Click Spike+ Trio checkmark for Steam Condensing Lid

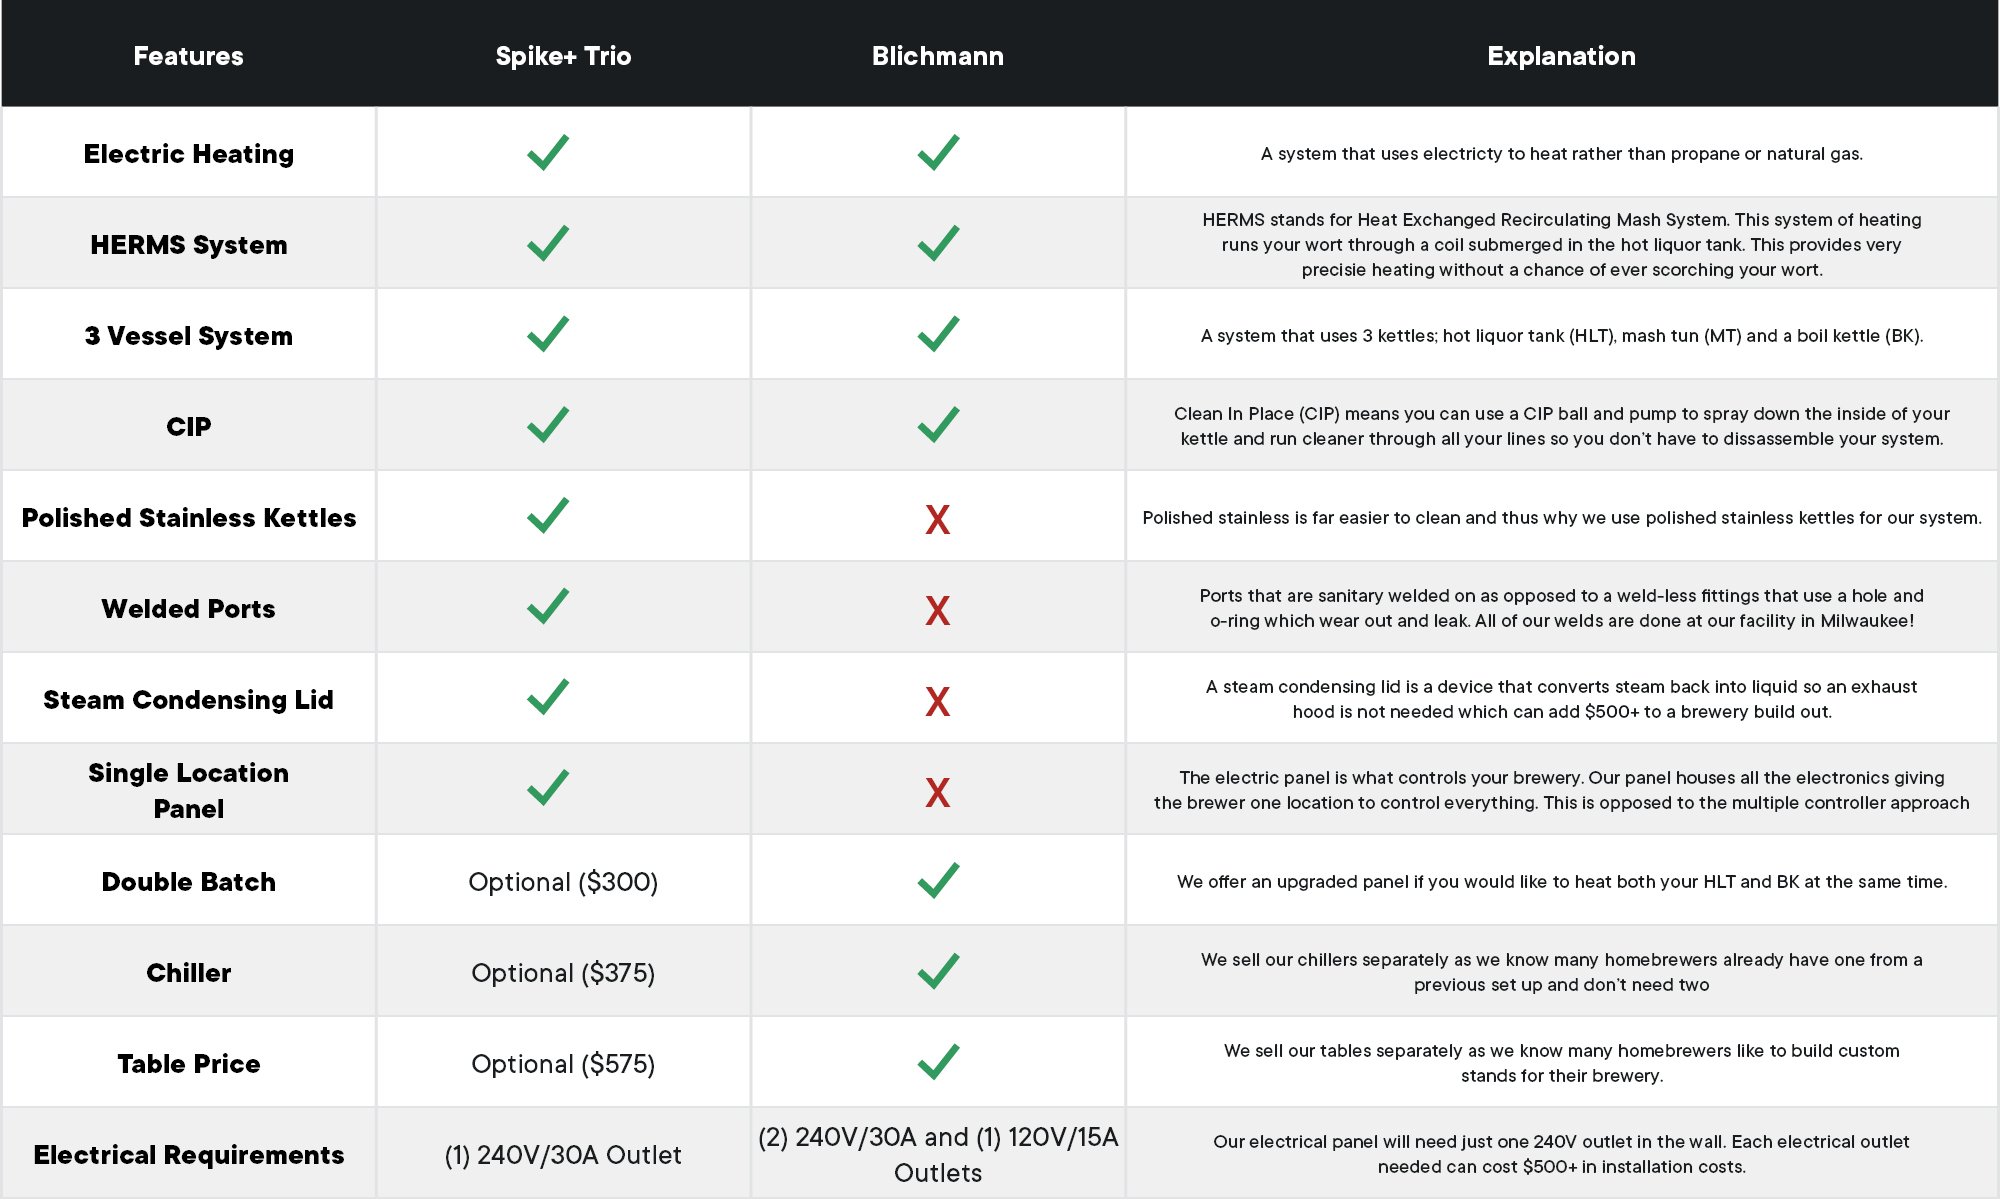pyautogui.click(x=548, y=697)
